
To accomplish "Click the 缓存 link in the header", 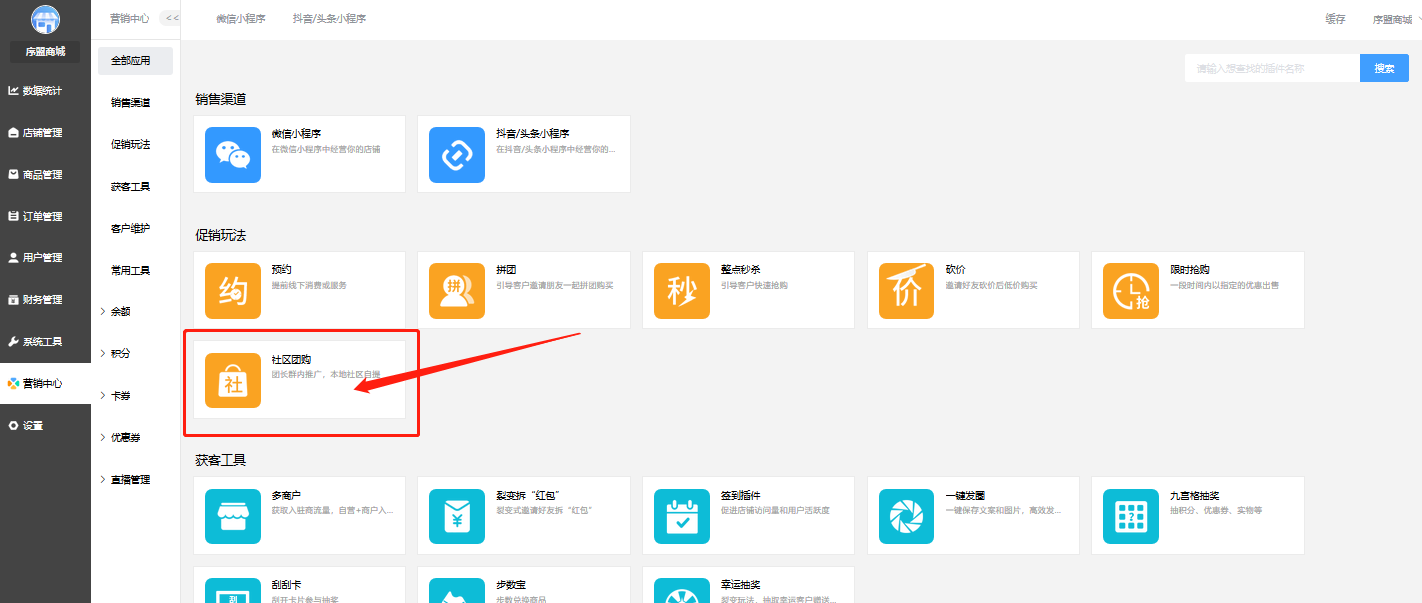I will tap(1335, 19).
